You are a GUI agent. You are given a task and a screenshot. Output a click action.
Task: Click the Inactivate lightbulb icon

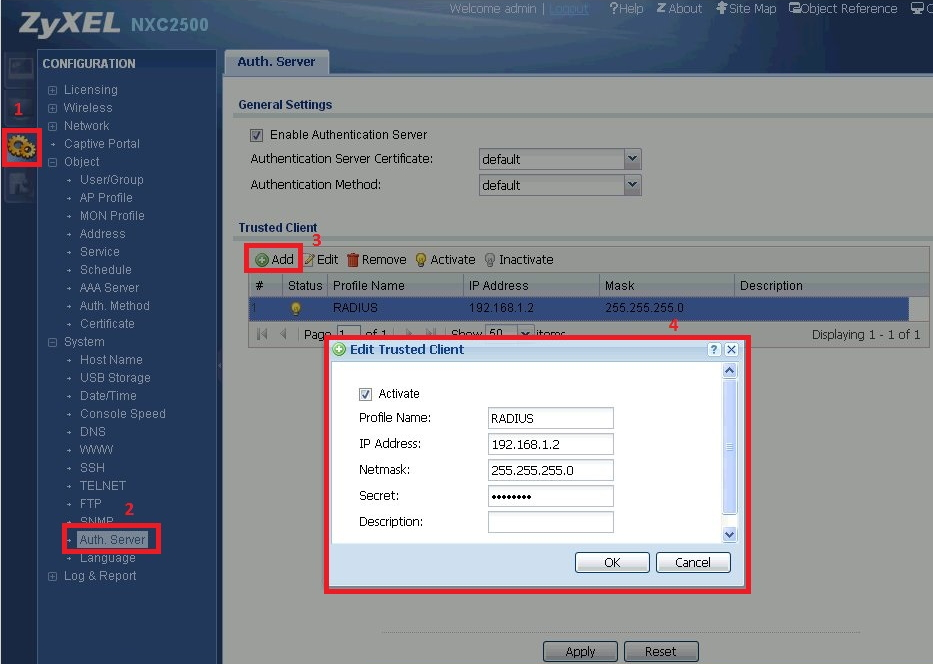pos(490,260)
